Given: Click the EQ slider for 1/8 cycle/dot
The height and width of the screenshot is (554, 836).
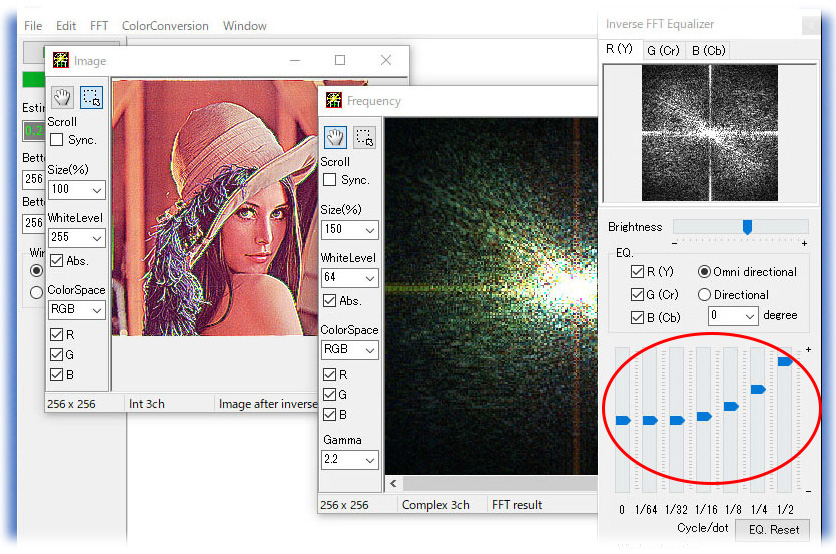Looking at the screenshot, I should [731, 407].
